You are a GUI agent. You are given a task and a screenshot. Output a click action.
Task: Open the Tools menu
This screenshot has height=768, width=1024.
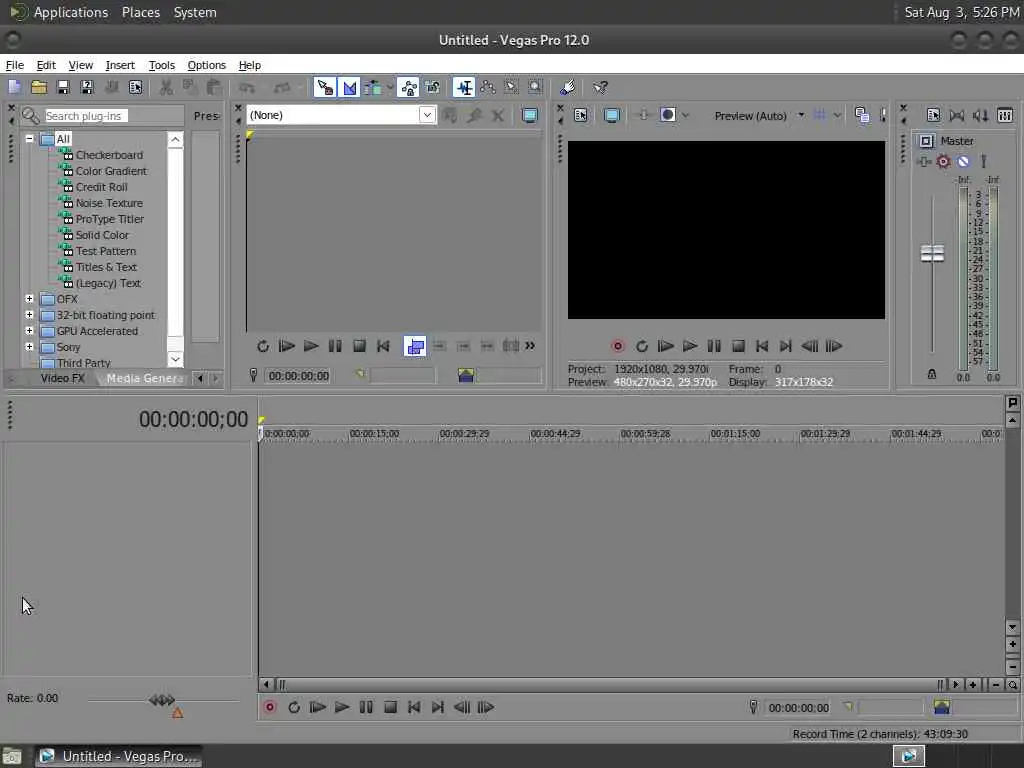161,65
